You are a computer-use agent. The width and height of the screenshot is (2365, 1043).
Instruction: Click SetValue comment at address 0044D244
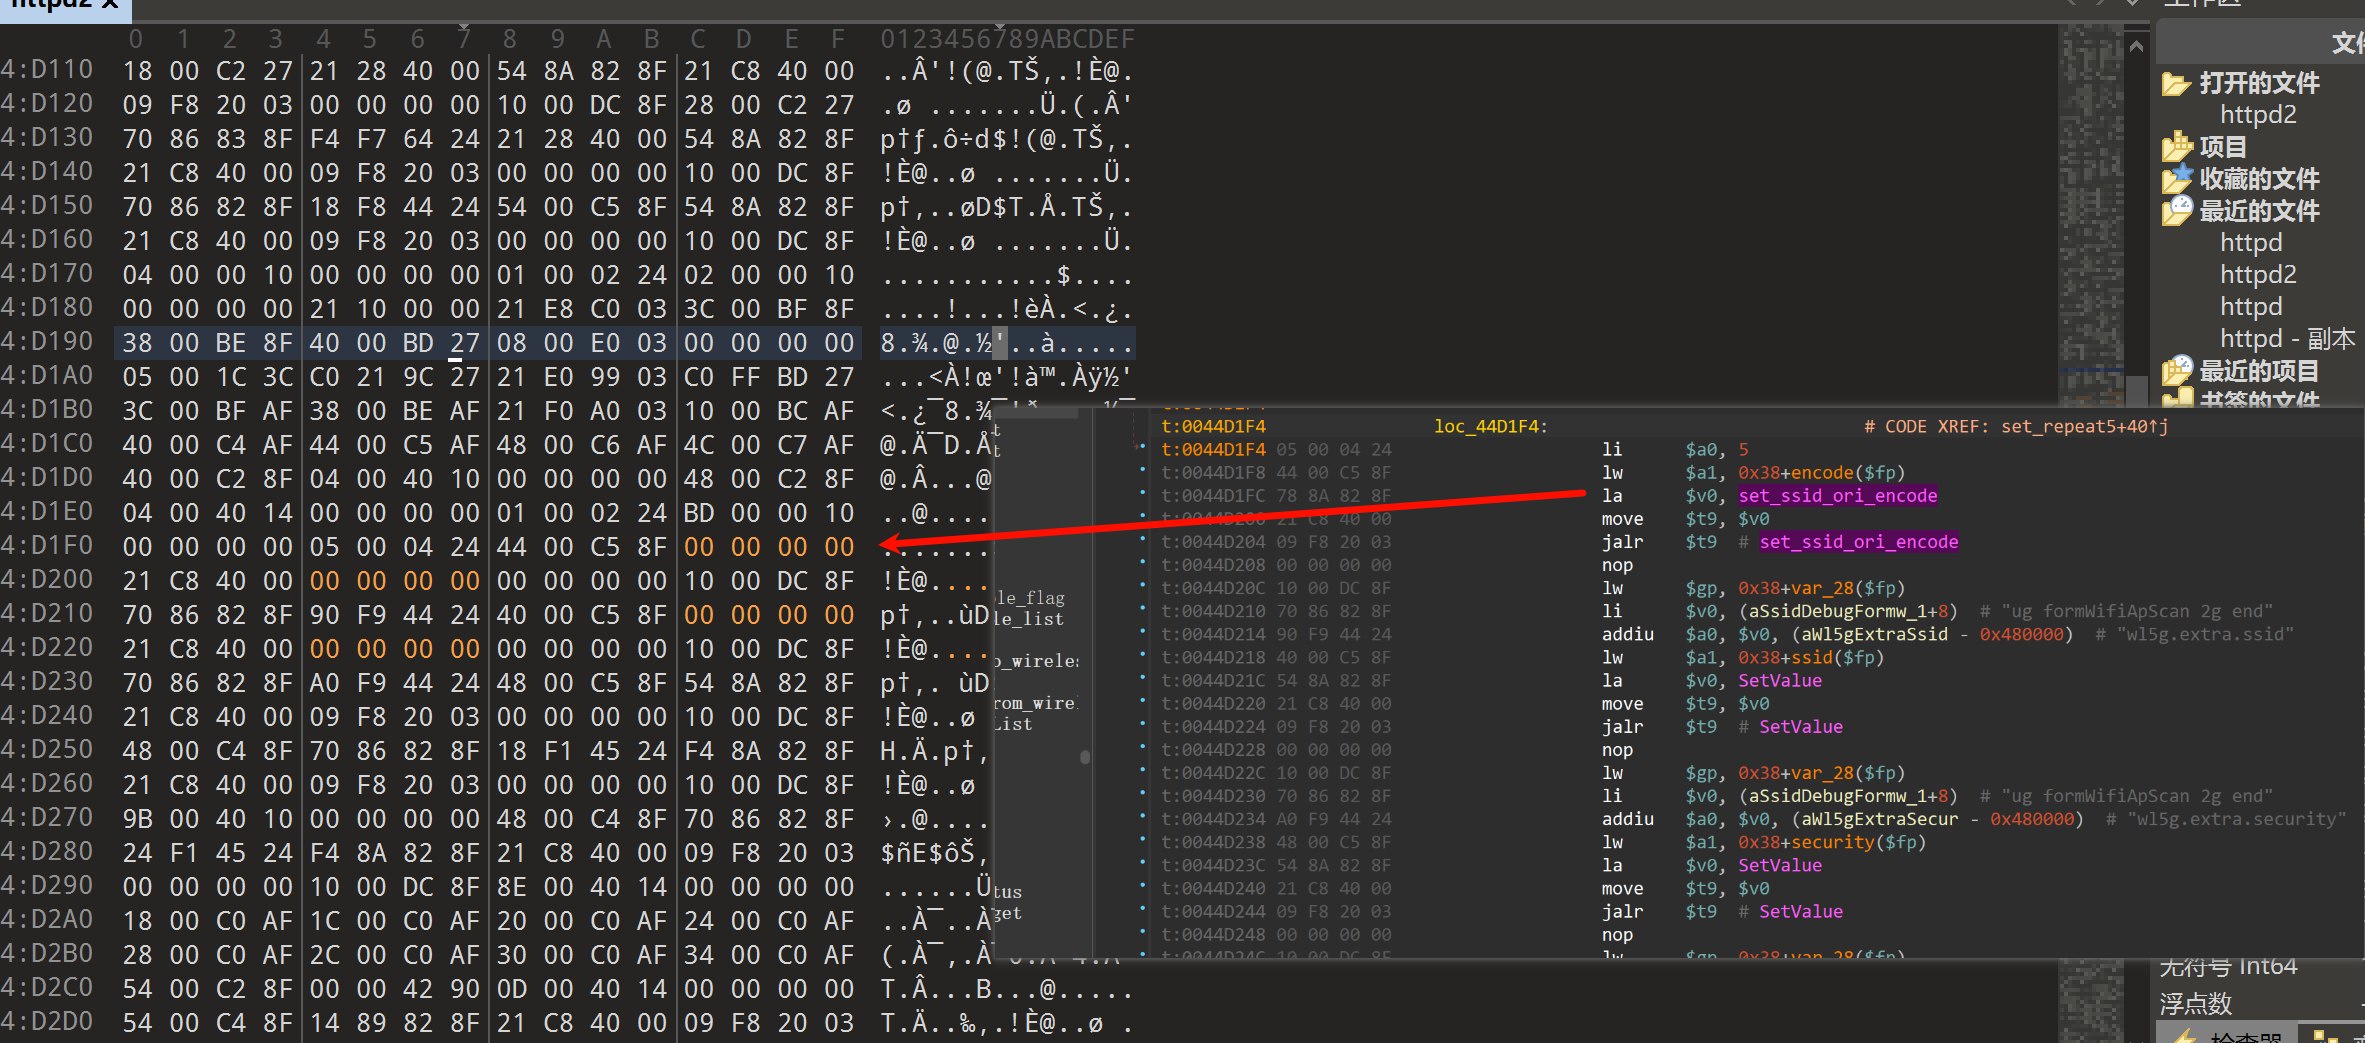click(1801, 912)
